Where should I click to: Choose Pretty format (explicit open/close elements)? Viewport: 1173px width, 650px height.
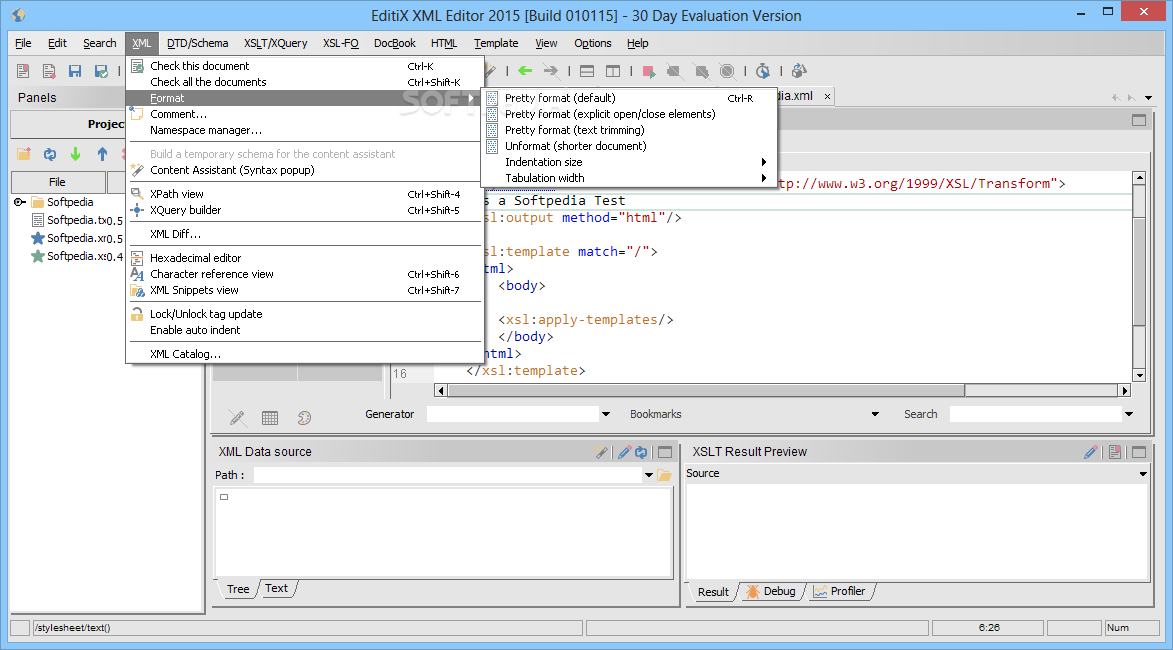[628, 114]
